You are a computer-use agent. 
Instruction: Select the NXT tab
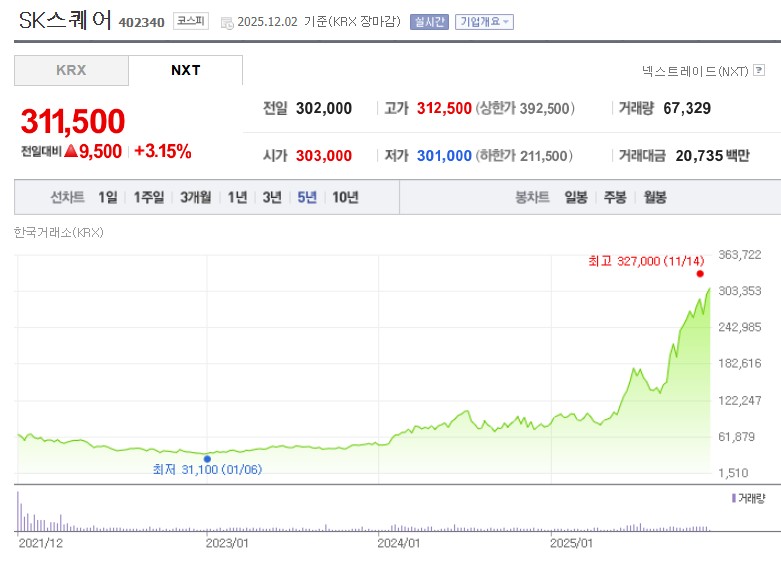[186, 70]
